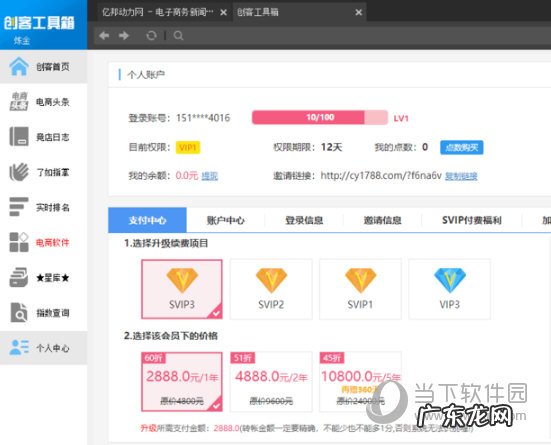
Task: Choose the SVIP2 membership card
Action: click(x=271, y=289)
